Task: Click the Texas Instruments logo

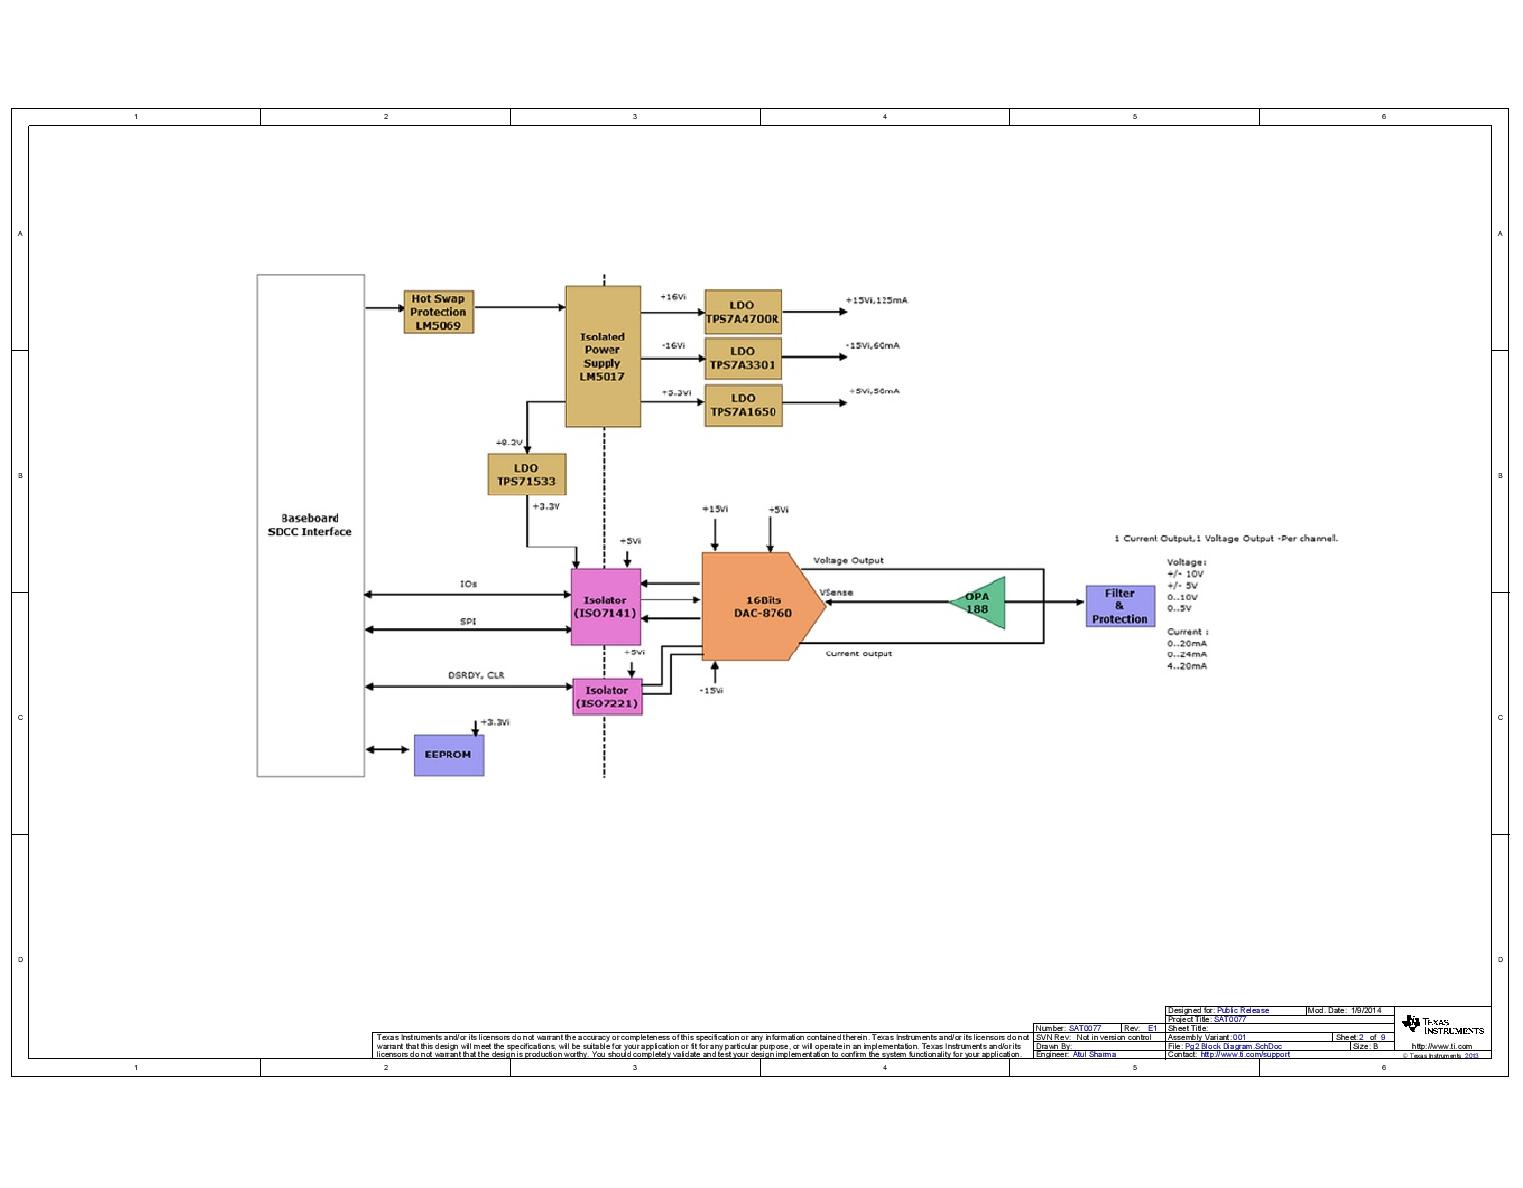Action: click(1443, 1025)
